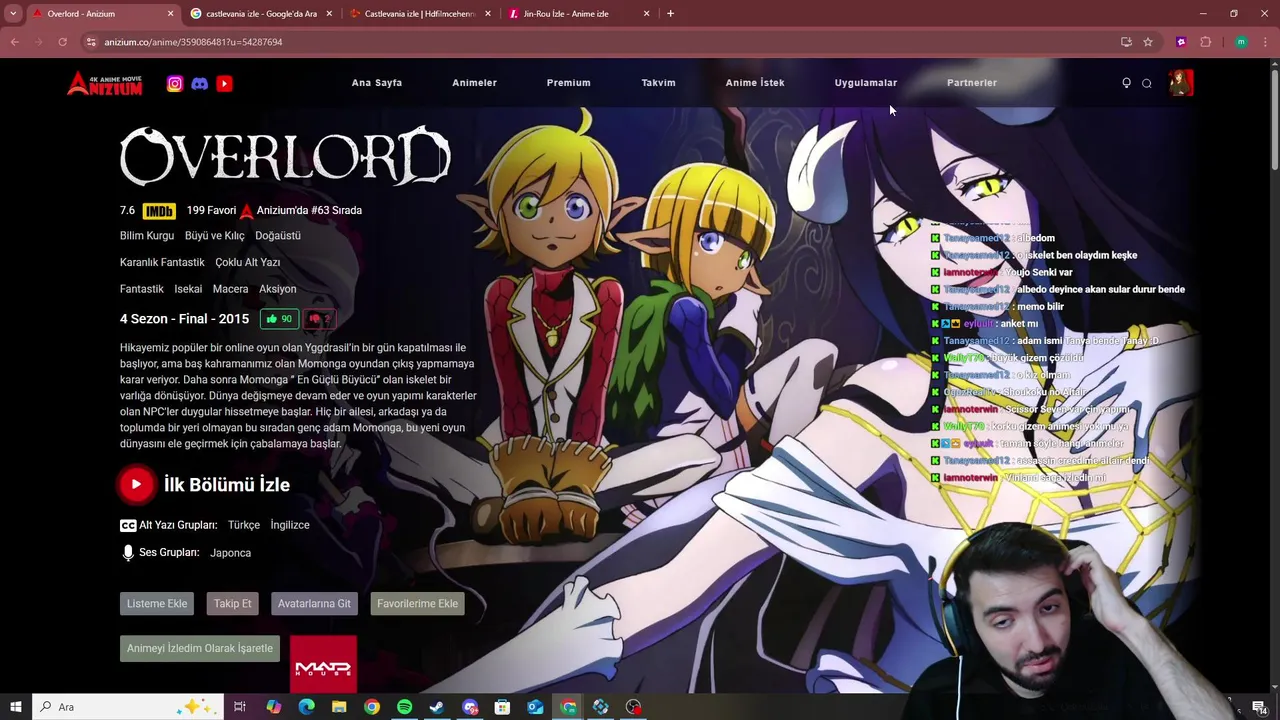The width and height of the screenshot is (1280, 720).
Task: Select Büyü ve Kılıç genre tag
Action: pos(214,236)
